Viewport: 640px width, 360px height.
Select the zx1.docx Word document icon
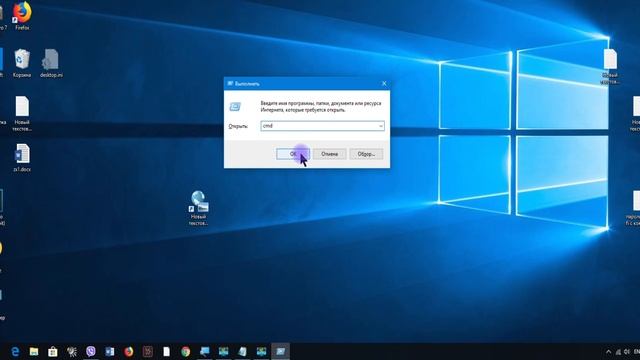(x=22, y=158)
